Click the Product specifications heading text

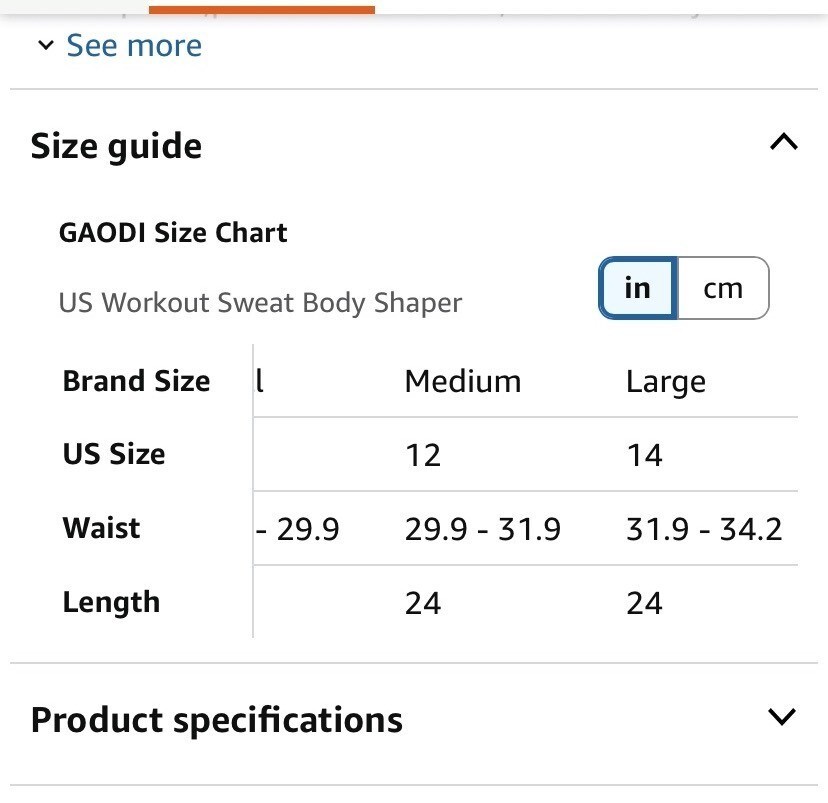tap(217, 720)
